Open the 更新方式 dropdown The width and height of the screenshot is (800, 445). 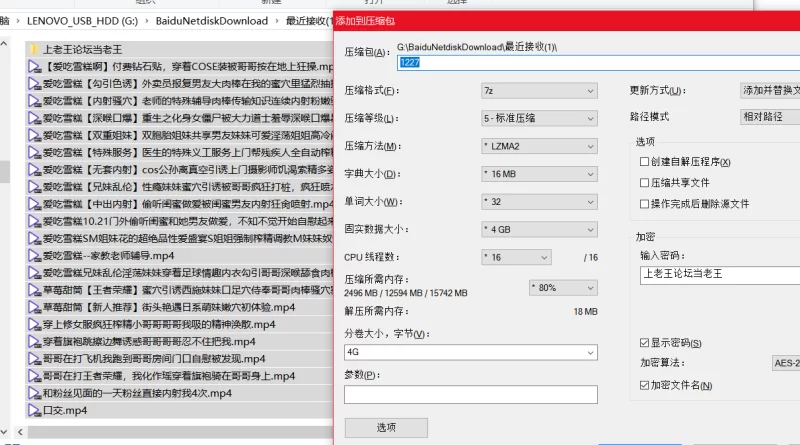pyautogui.click(x=768, y=90)
